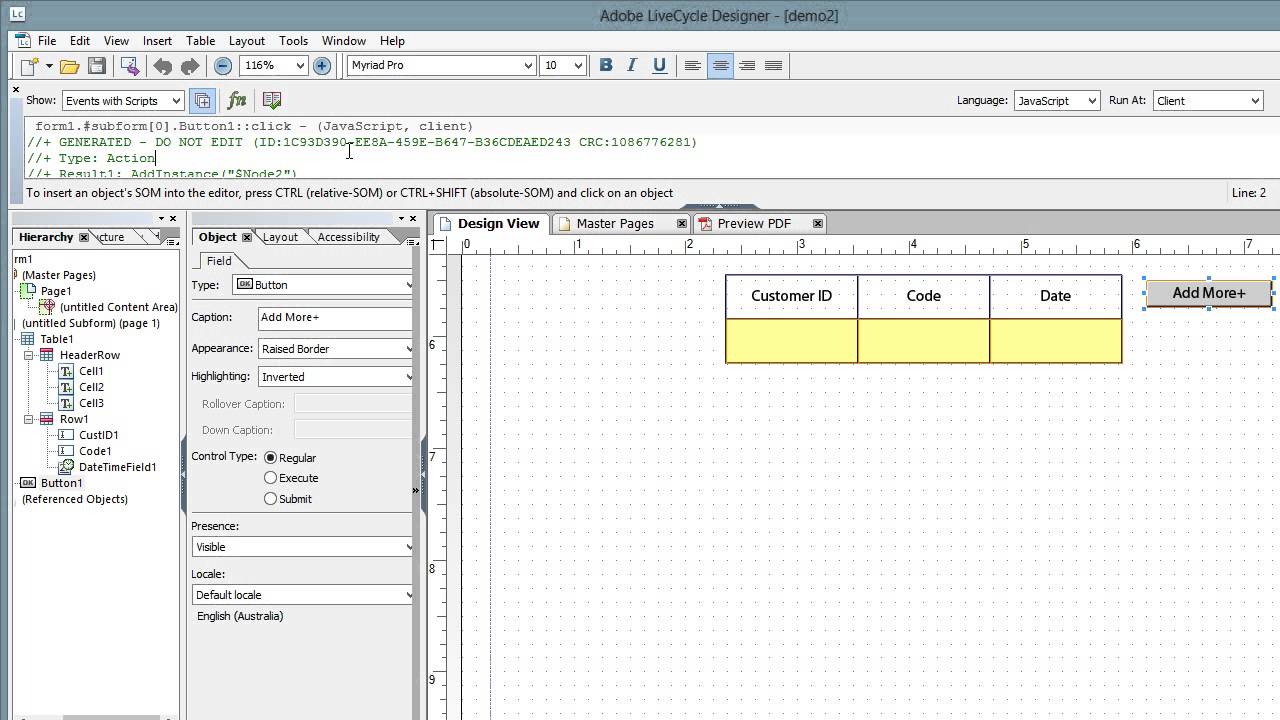Center-align the text
The height and width of the screenshot is (720, 1280).
(720, 65)
